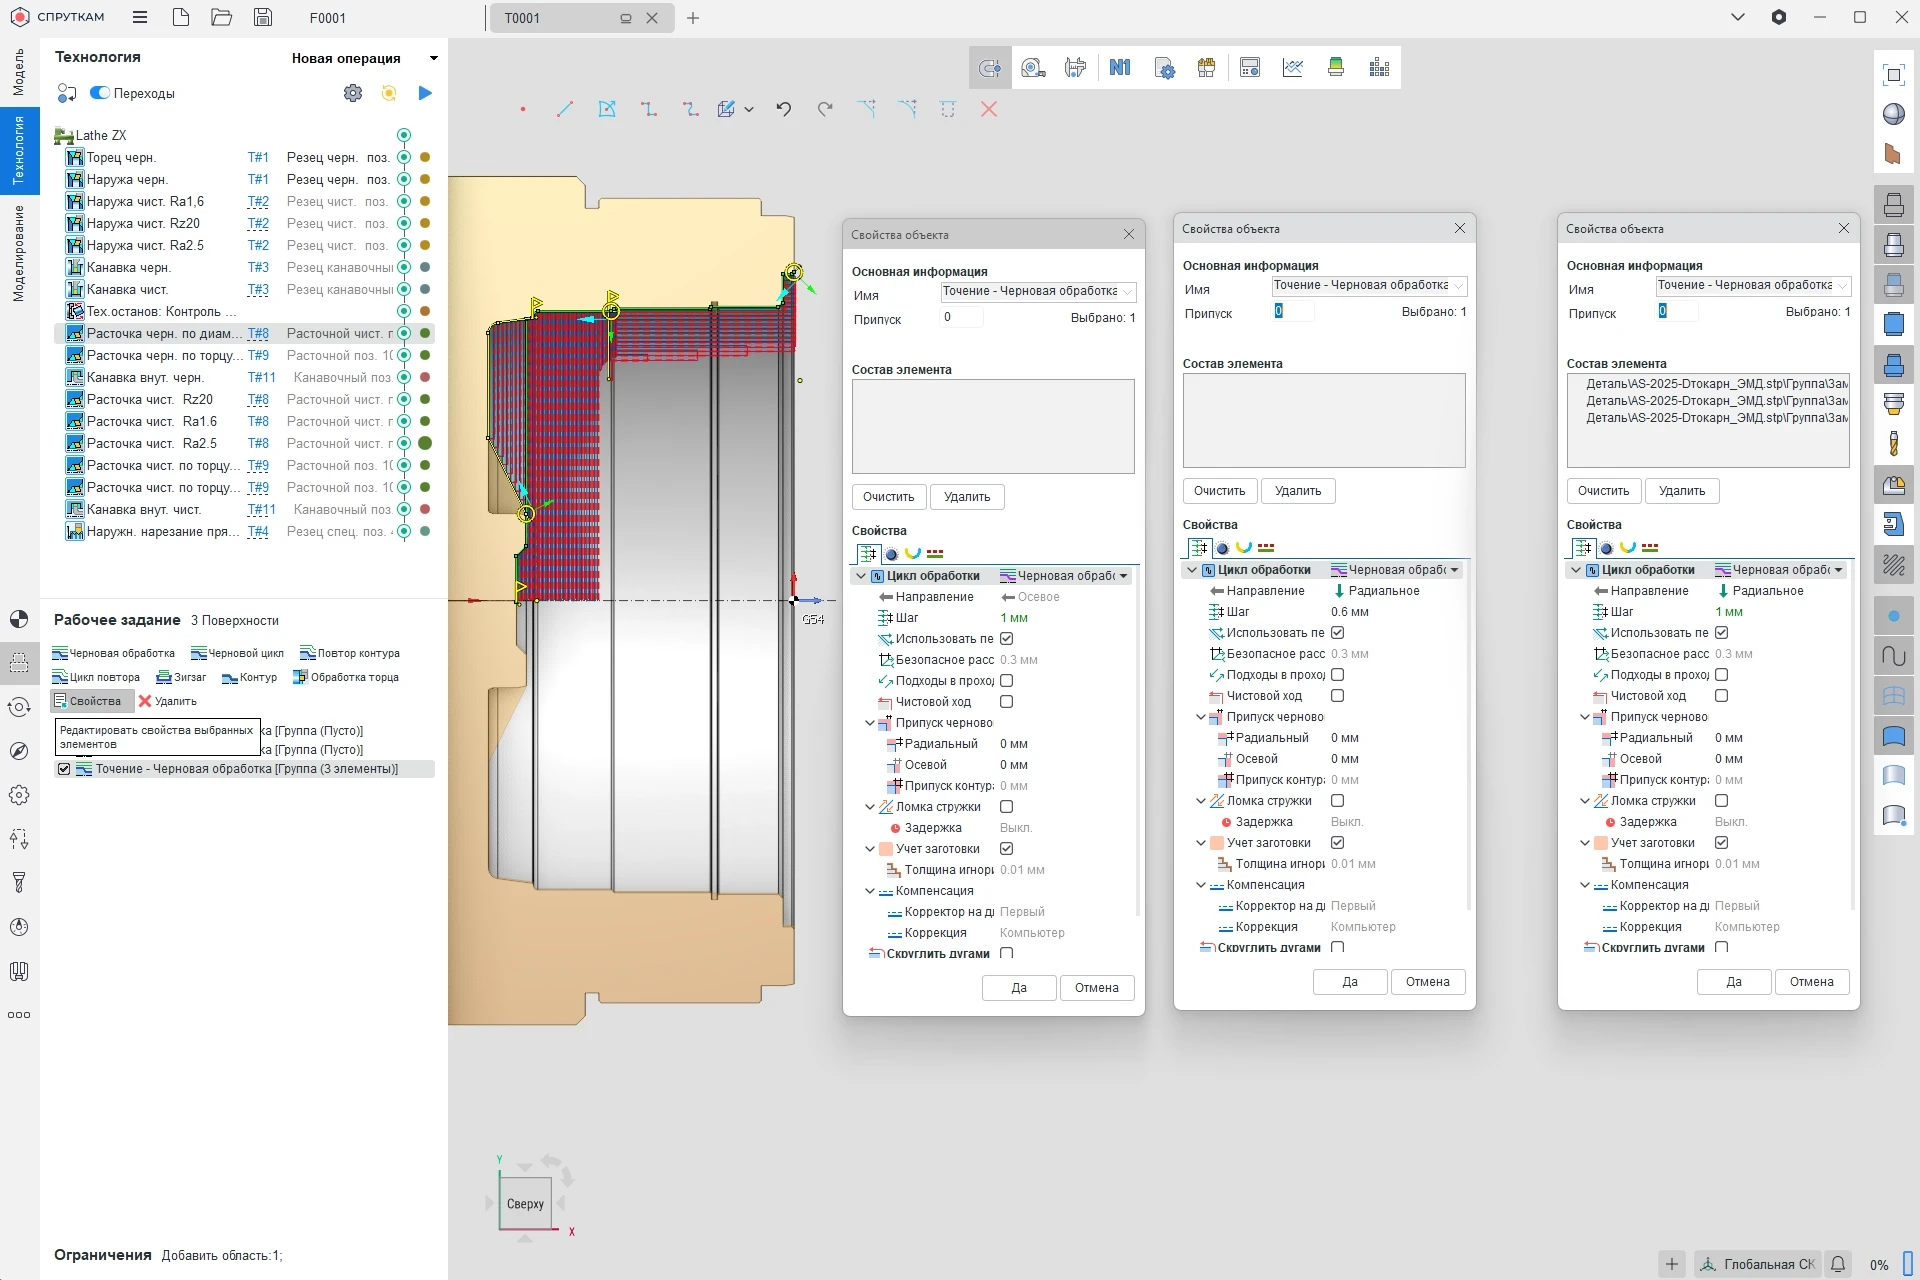
Task: Click Припуск input field in middle dialog
Action: pyautogui.click(x=1292, y=312)
